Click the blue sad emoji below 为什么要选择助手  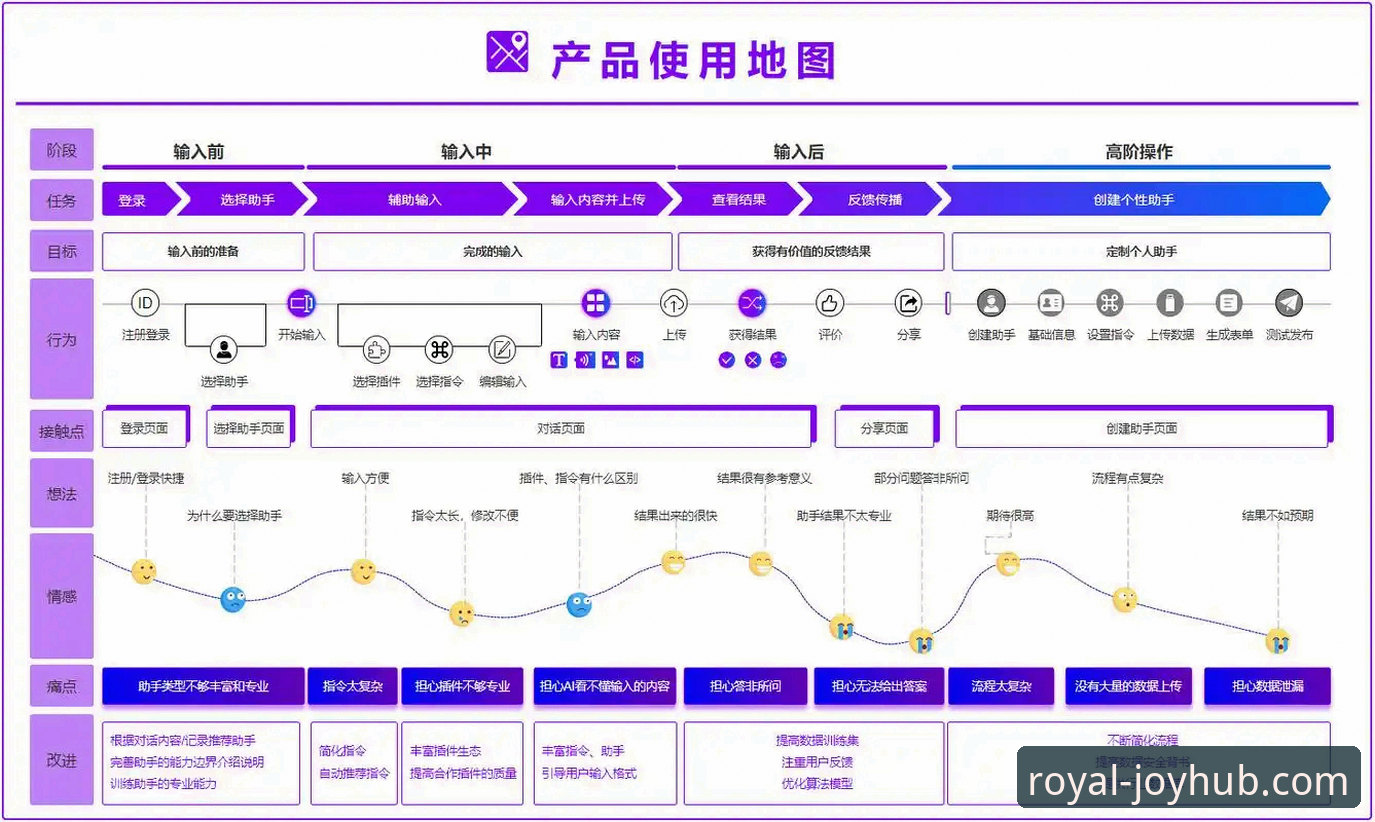[233, 599]
